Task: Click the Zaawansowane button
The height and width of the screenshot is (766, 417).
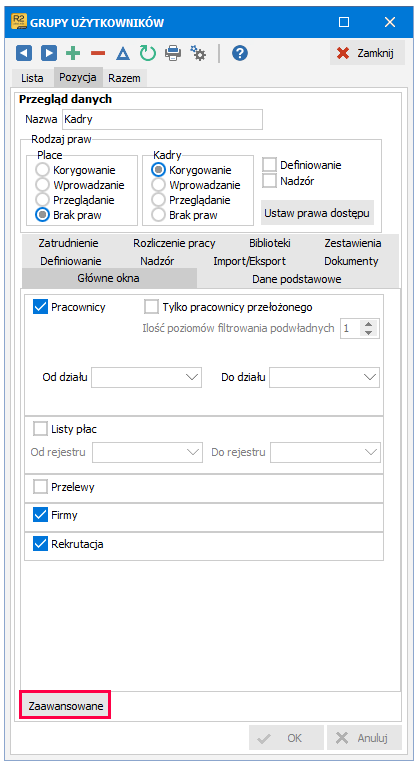Action: 65,705
